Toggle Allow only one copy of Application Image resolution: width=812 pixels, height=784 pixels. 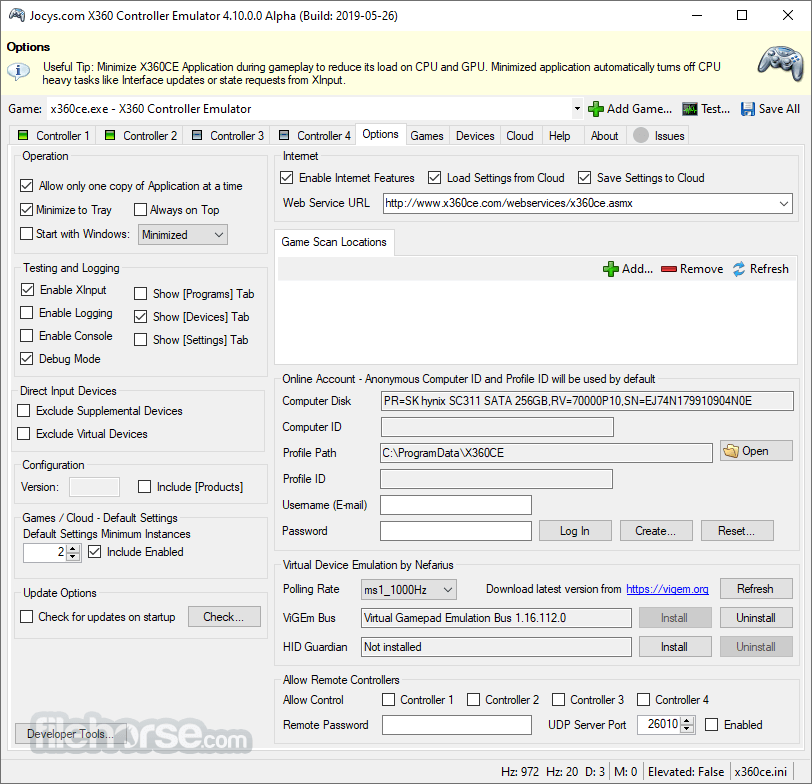point(26,185)
